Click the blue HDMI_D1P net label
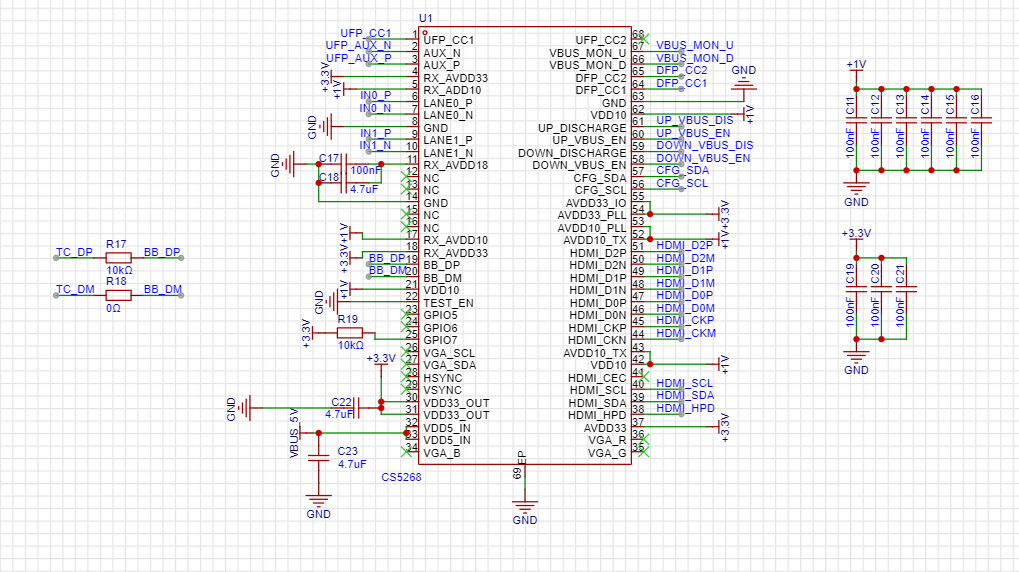 [x=684, y=270]
